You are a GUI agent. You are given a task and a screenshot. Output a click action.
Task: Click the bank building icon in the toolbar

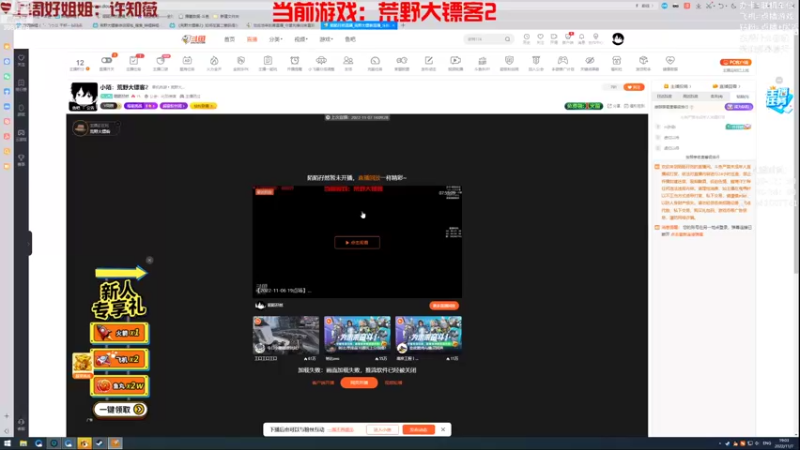482,61
